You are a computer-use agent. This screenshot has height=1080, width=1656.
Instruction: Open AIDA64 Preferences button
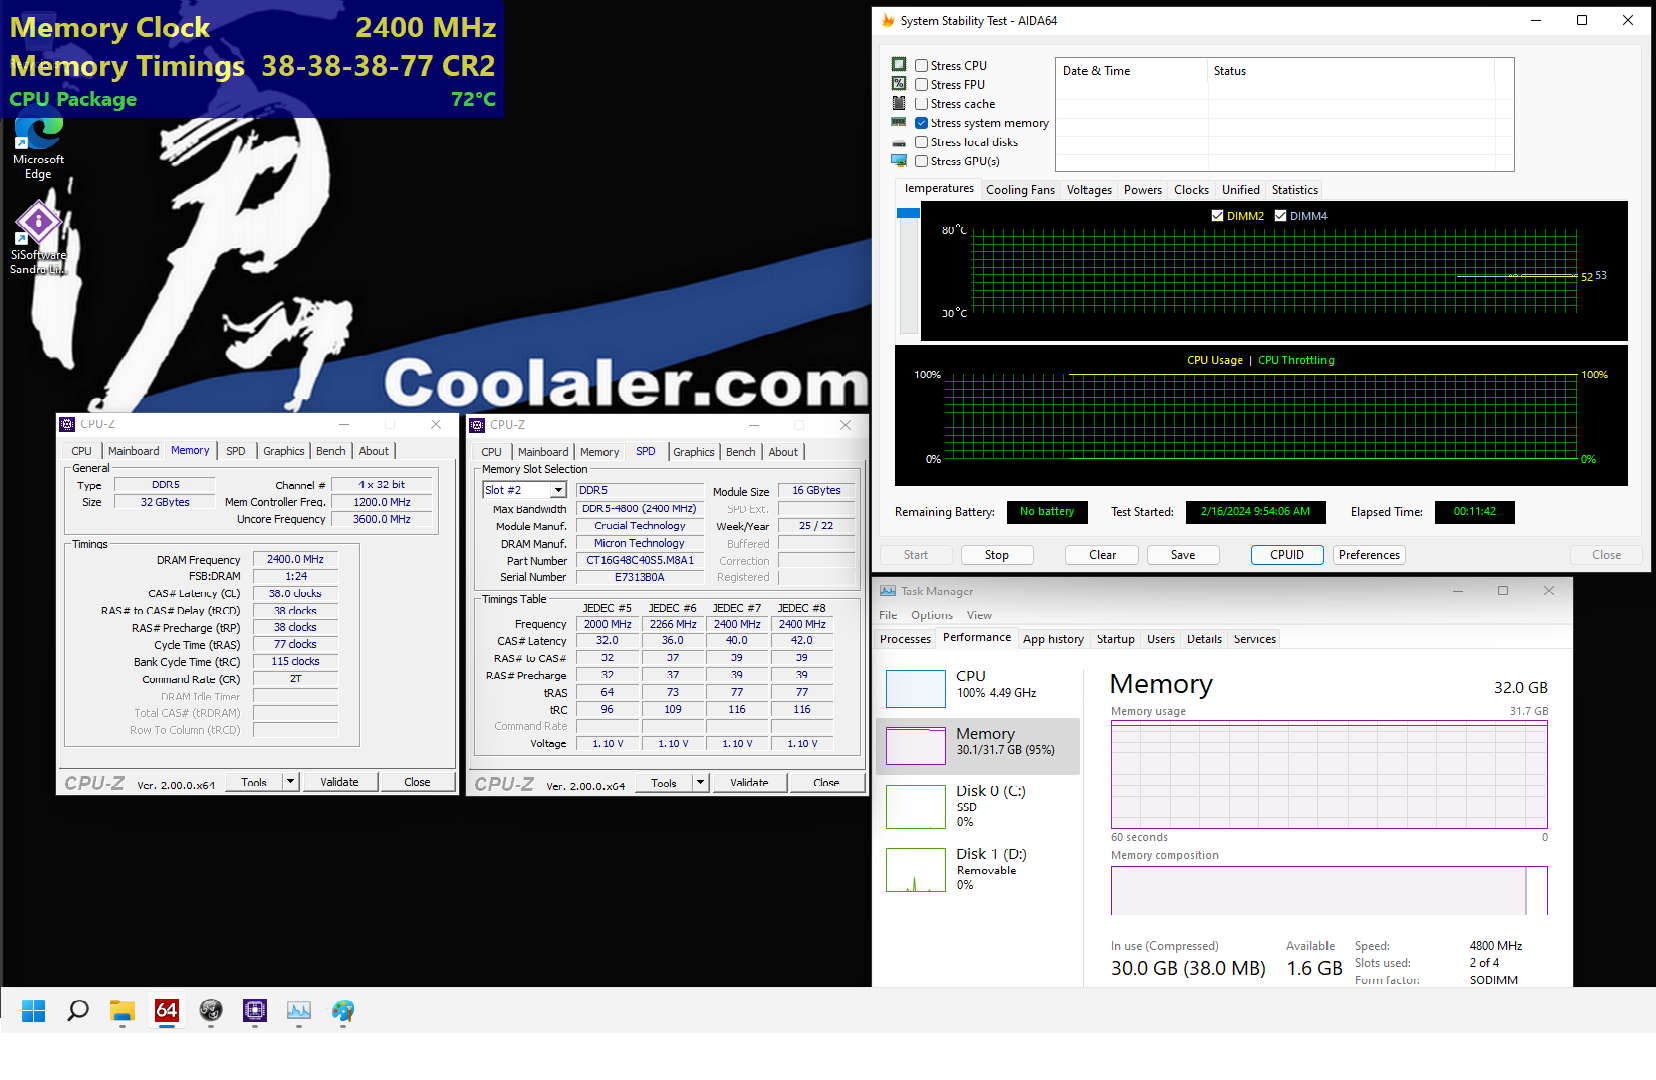1370,555
